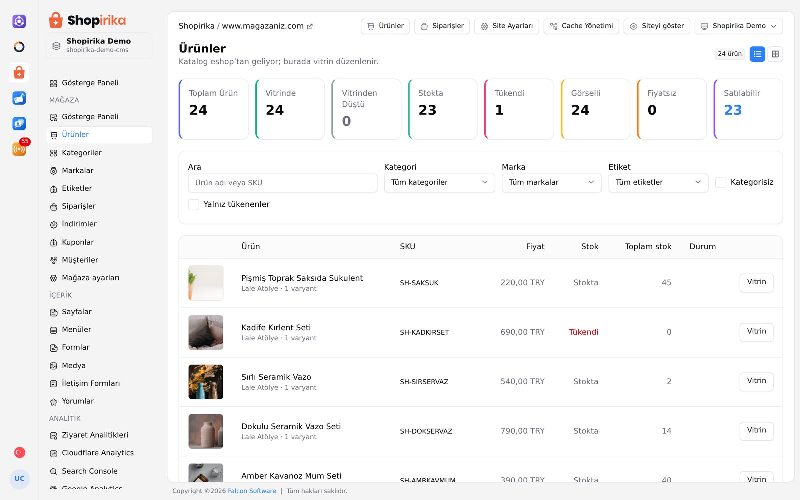Screen dimensions: 800x500
Task: Click the Shopirika logo
Action: point(87,20)
